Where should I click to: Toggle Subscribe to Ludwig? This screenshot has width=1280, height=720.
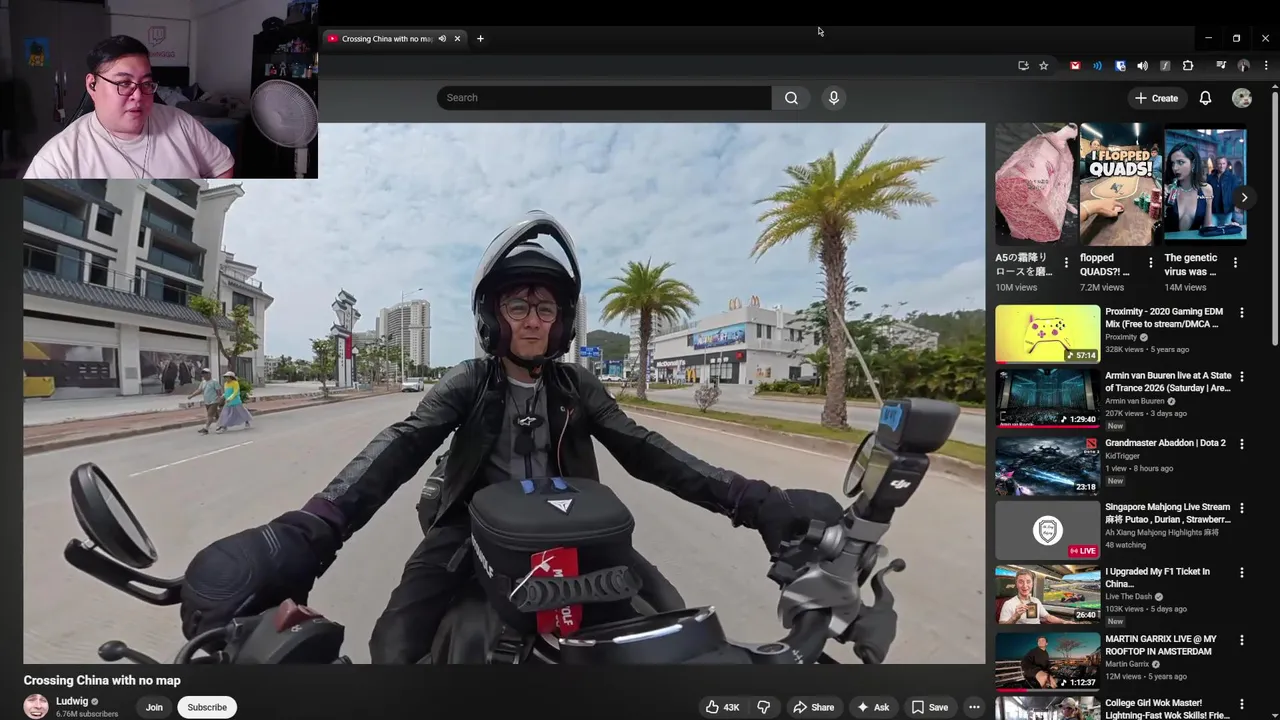207,707
